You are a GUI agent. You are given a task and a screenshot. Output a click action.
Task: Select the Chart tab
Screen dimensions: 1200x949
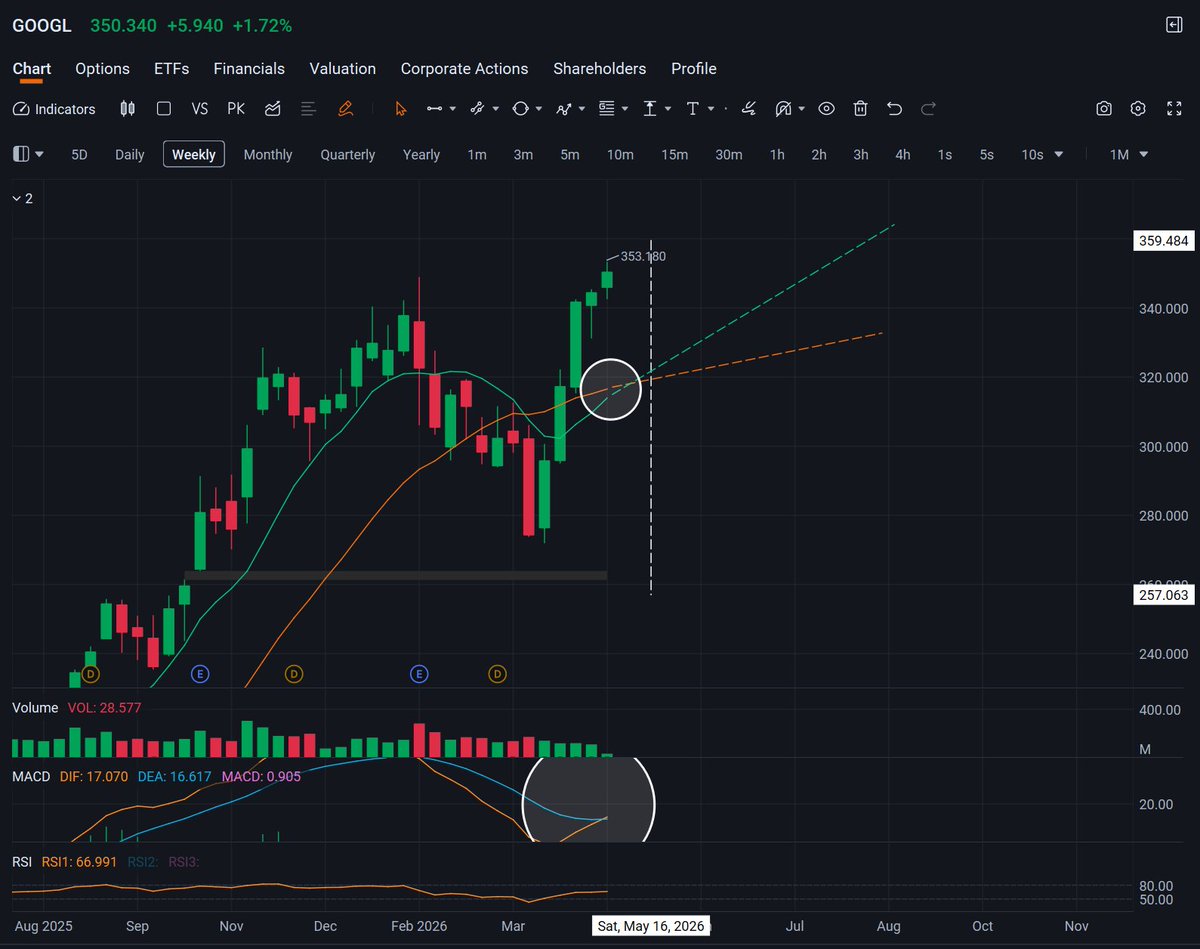point(32,69)
